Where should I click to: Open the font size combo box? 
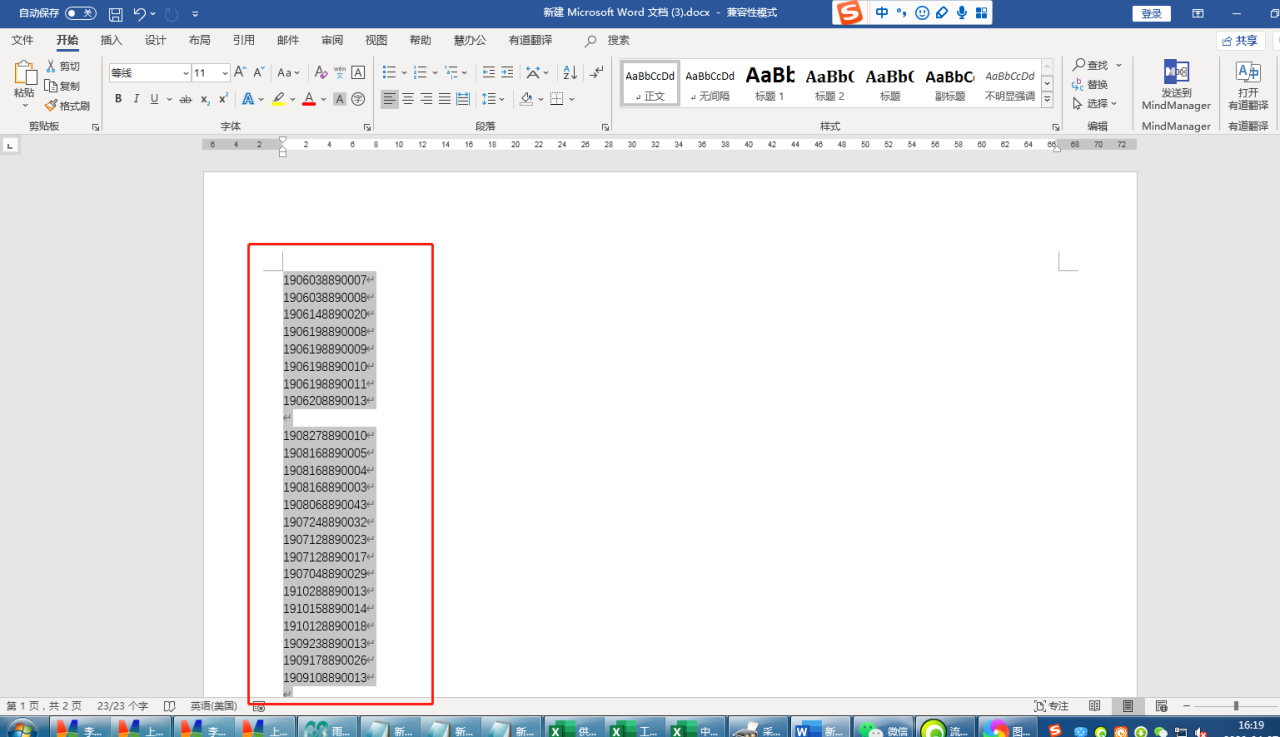coord(211,73)
